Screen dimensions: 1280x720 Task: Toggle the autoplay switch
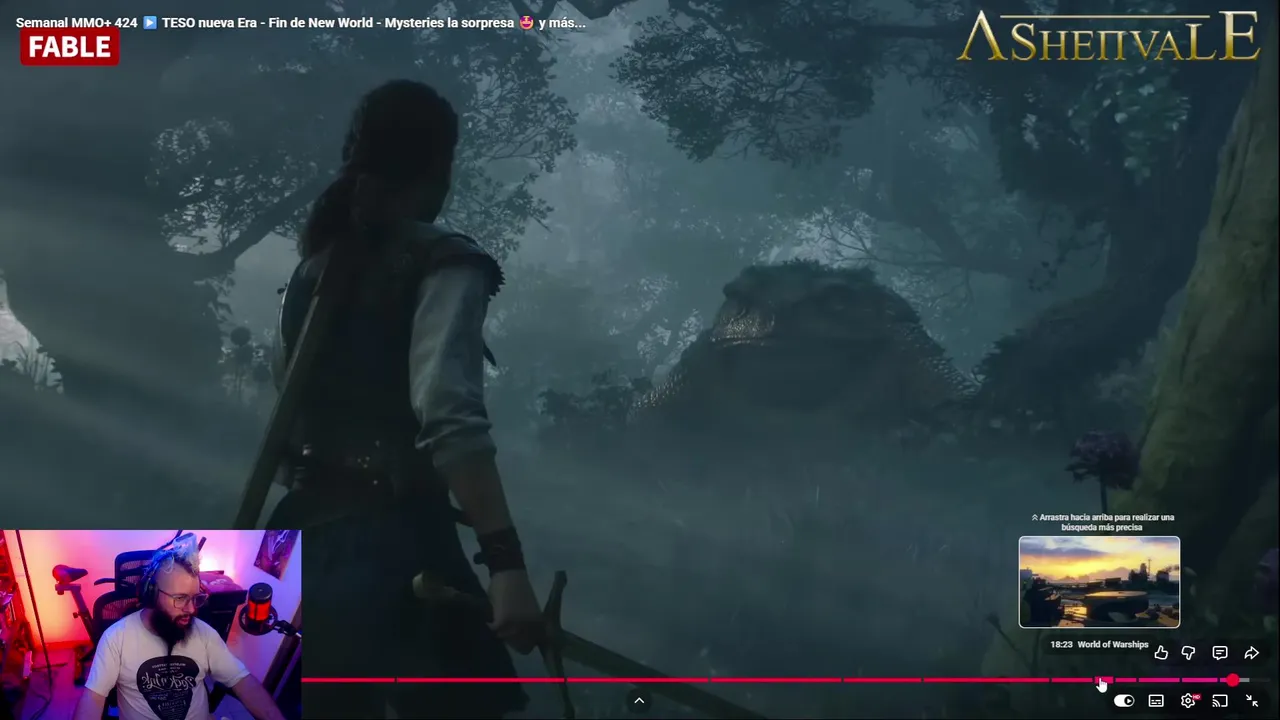1124,701
